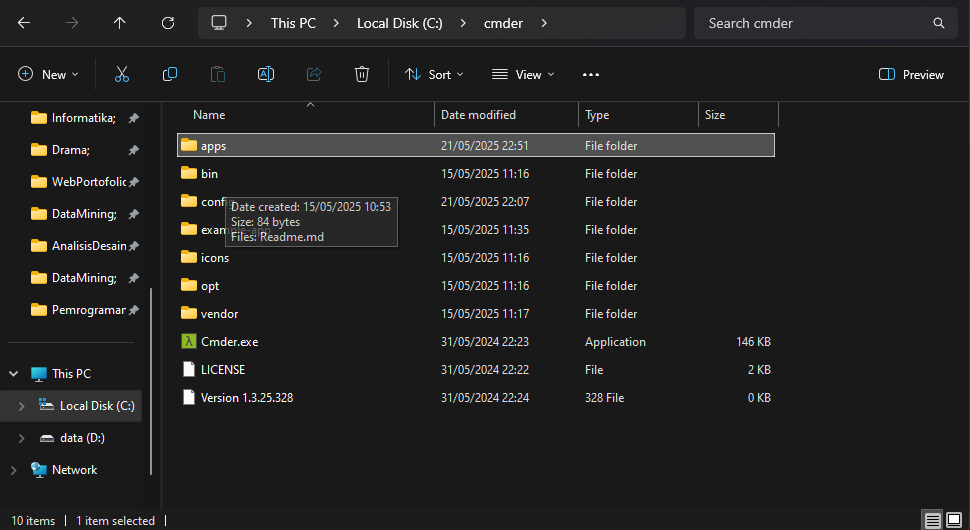
Task: Click the Share icon in toolbar
Action: point(314,74)
